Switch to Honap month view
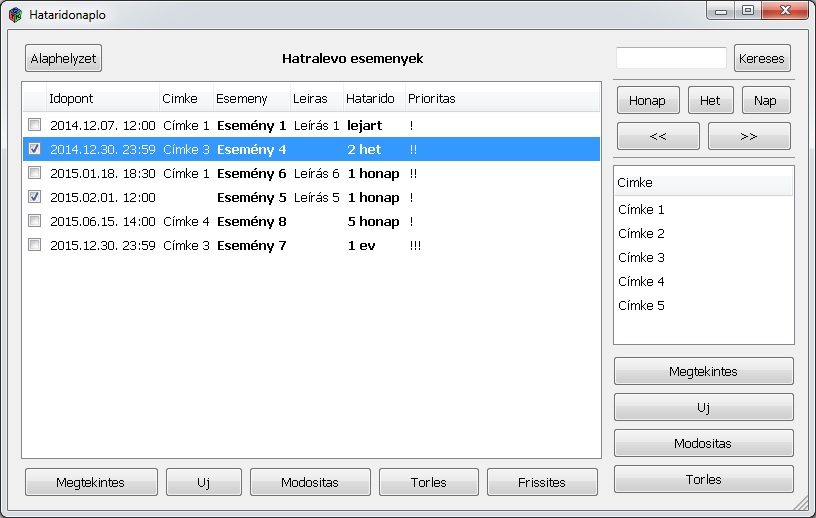 click(648, 101)
